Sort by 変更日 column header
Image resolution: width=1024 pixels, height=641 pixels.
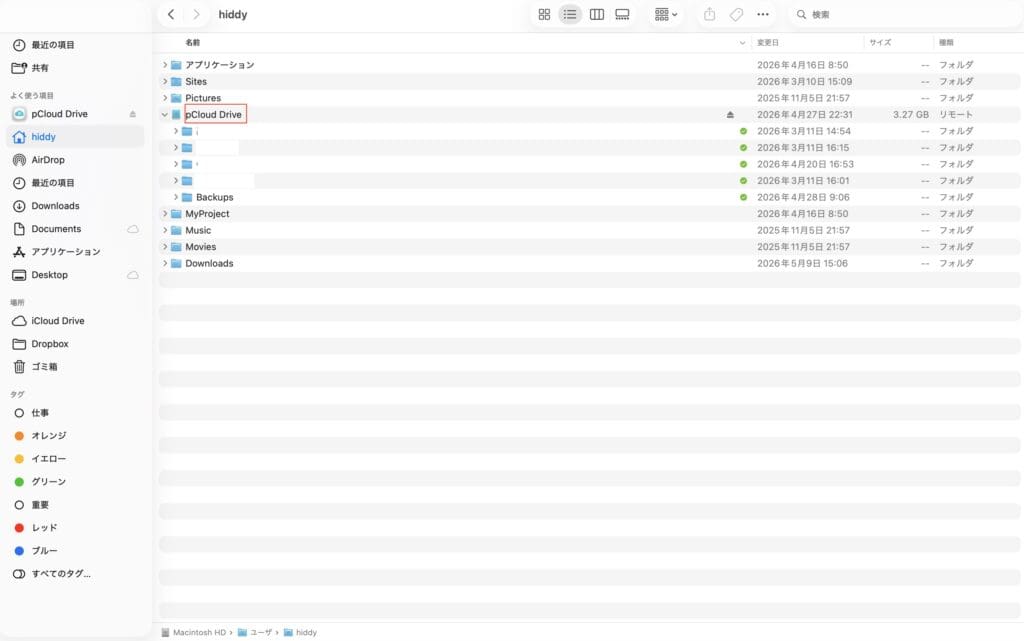[768, 42]
